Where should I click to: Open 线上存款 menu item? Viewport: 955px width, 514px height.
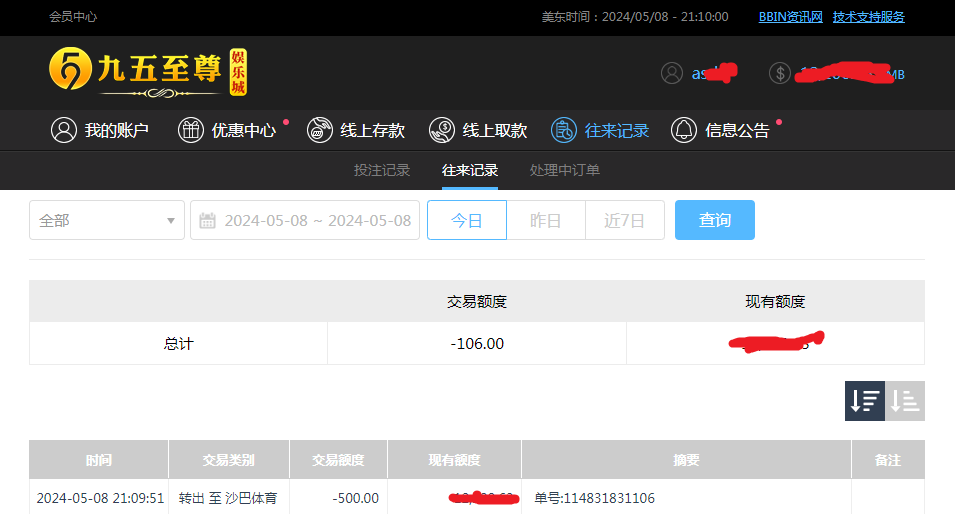coord(356,130)
